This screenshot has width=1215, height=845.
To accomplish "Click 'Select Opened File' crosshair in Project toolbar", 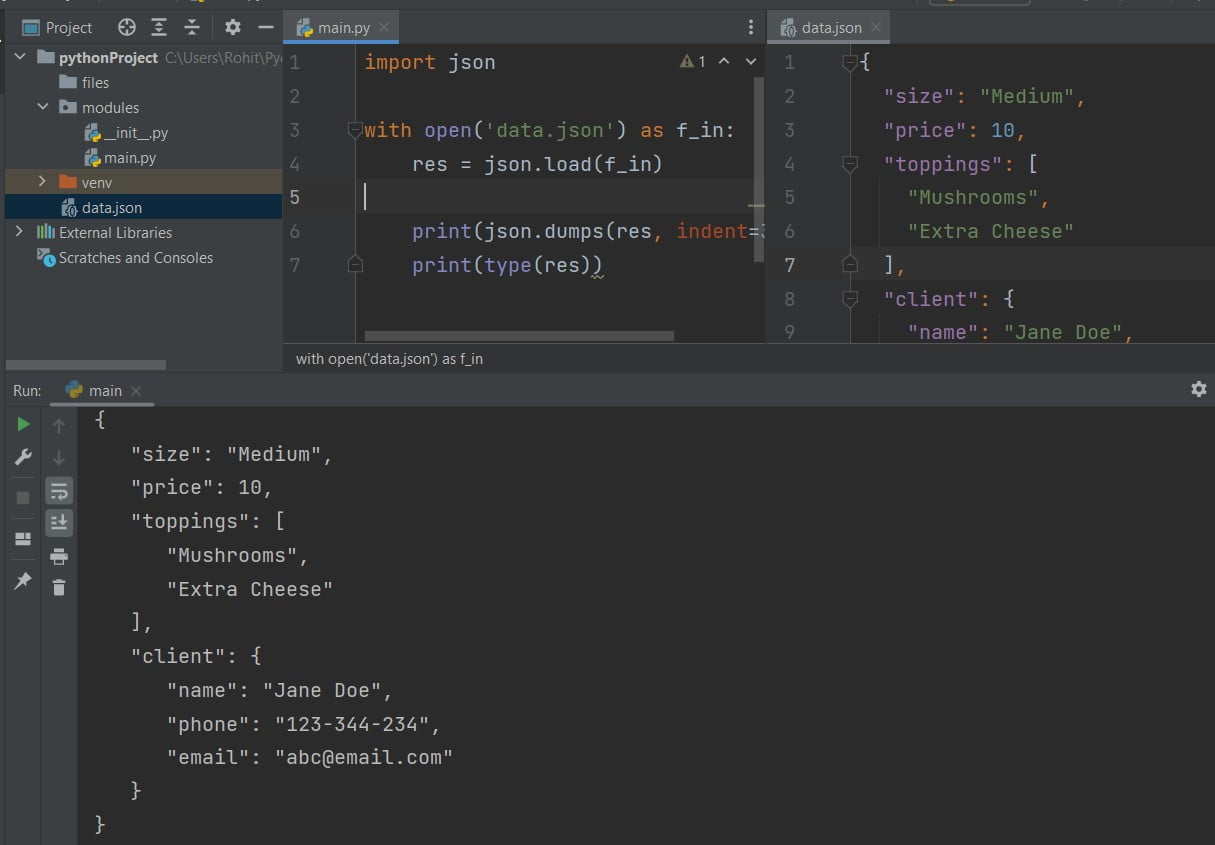I will pyautogui.click(x=126, y=27).
